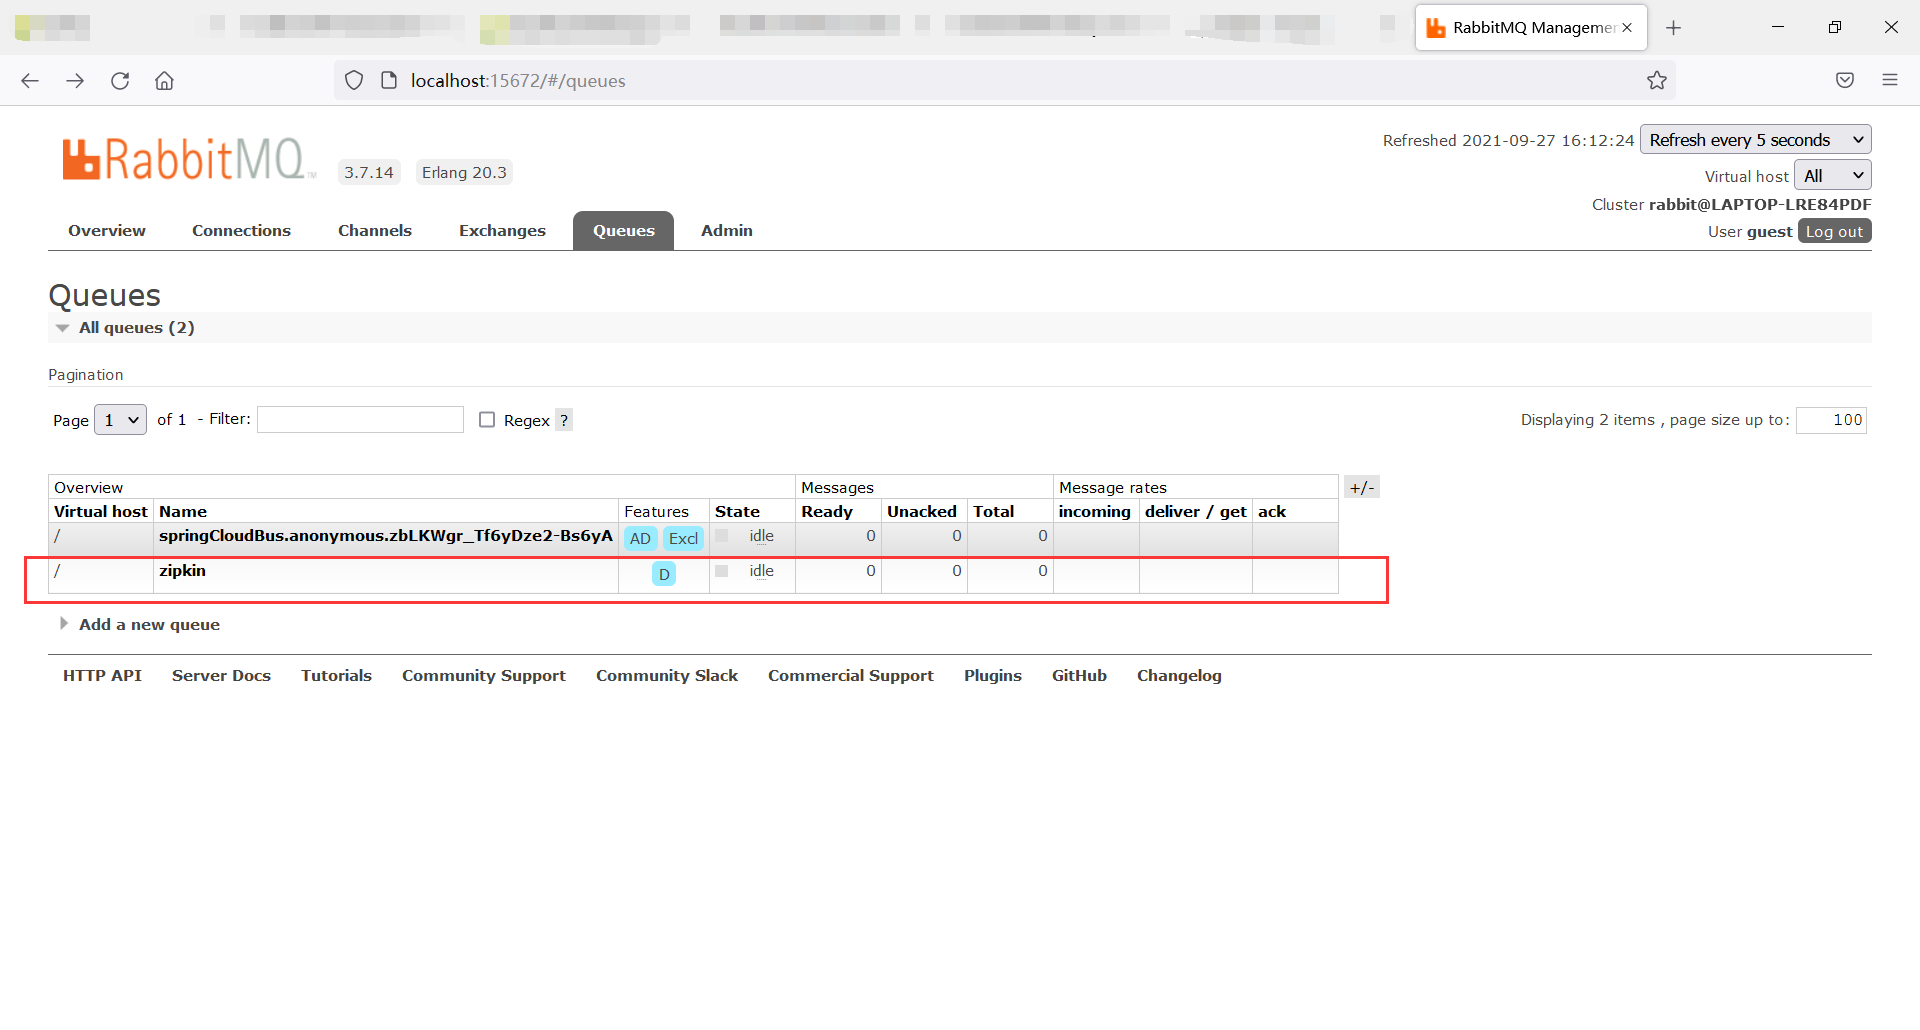Open the Changelog footer link
Image resolution: width=1920 pixels, height=1030 pixels.
click(1179, 676)
